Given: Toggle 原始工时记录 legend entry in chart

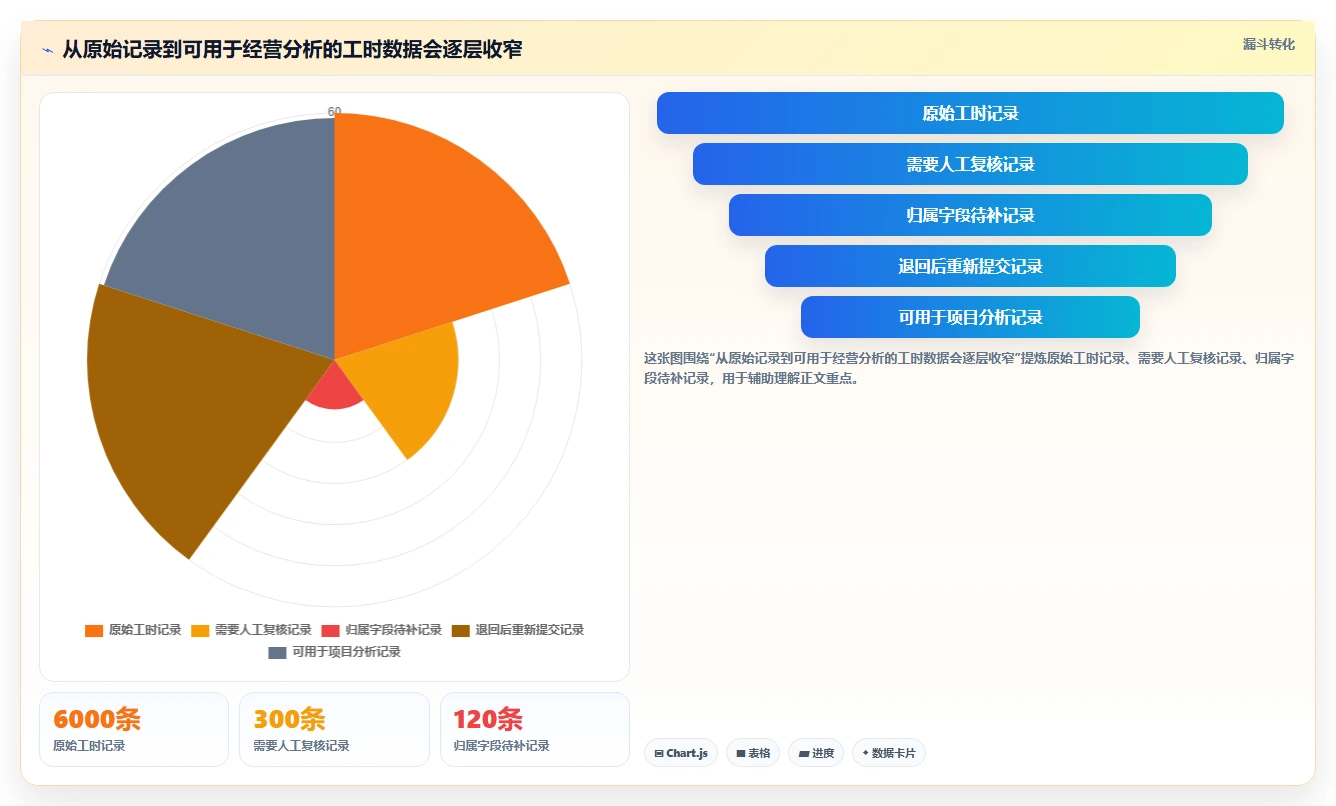Looking at the screenshot, I should click(133, 630).
